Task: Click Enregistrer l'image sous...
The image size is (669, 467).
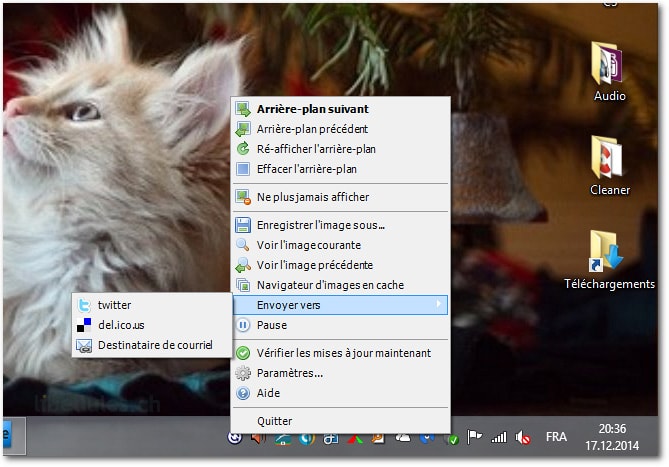Action: click(340, 225)
